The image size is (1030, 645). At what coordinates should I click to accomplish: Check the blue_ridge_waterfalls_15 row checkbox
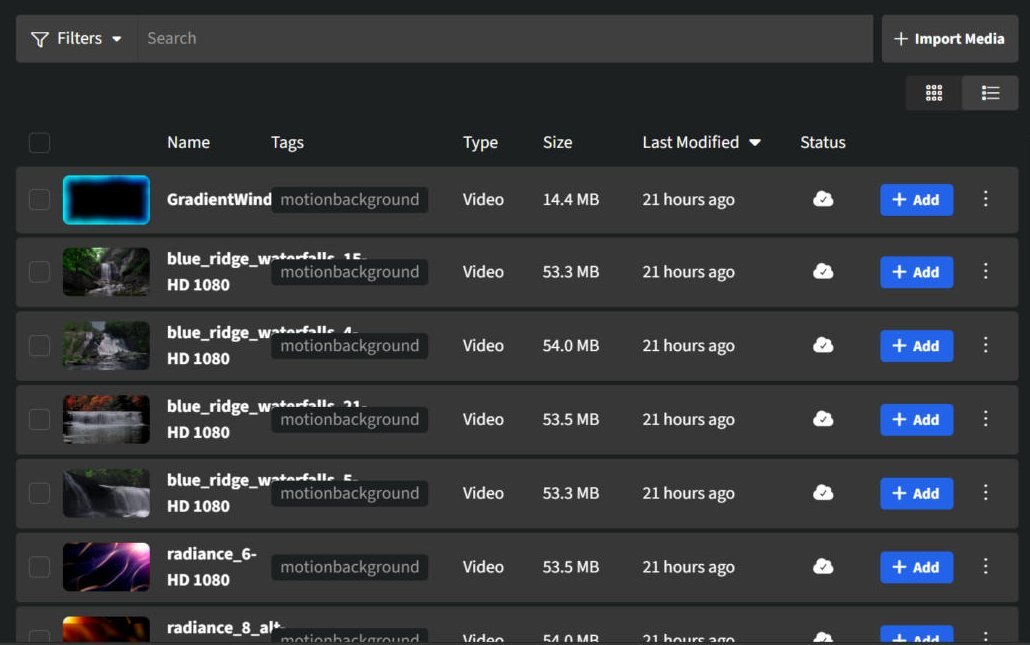(39, 272)
